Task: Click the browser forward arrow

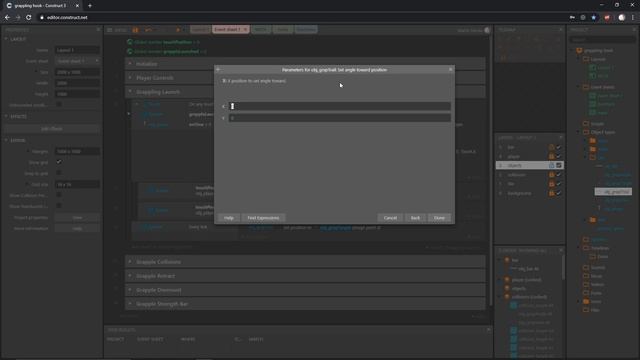Action: tap(18, 18)
